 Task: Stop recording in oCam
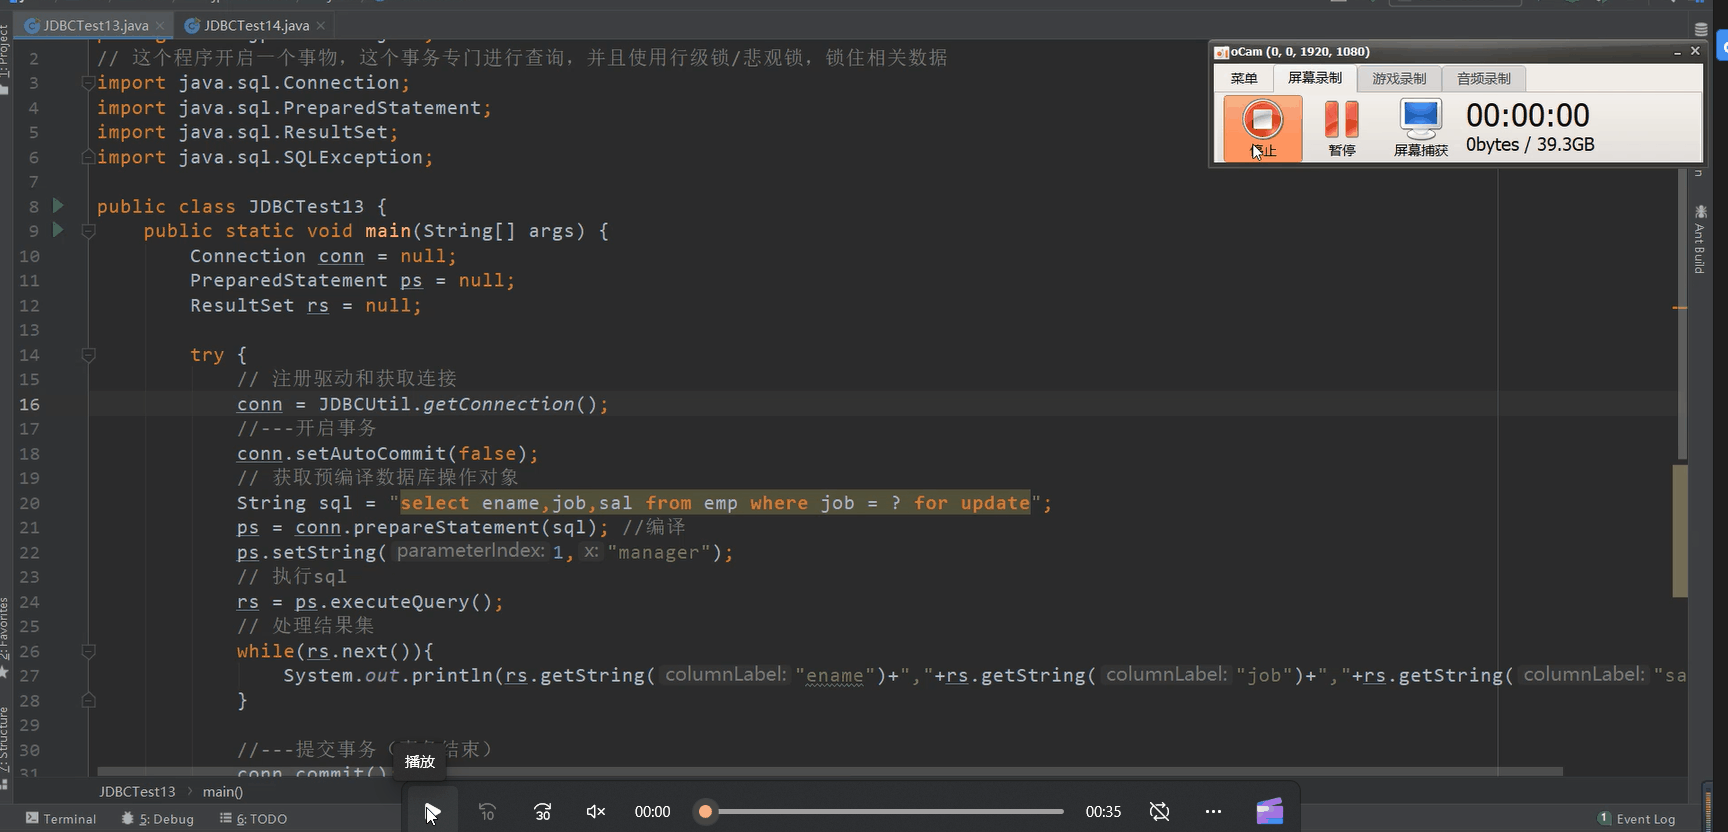tap(1262, 128)
